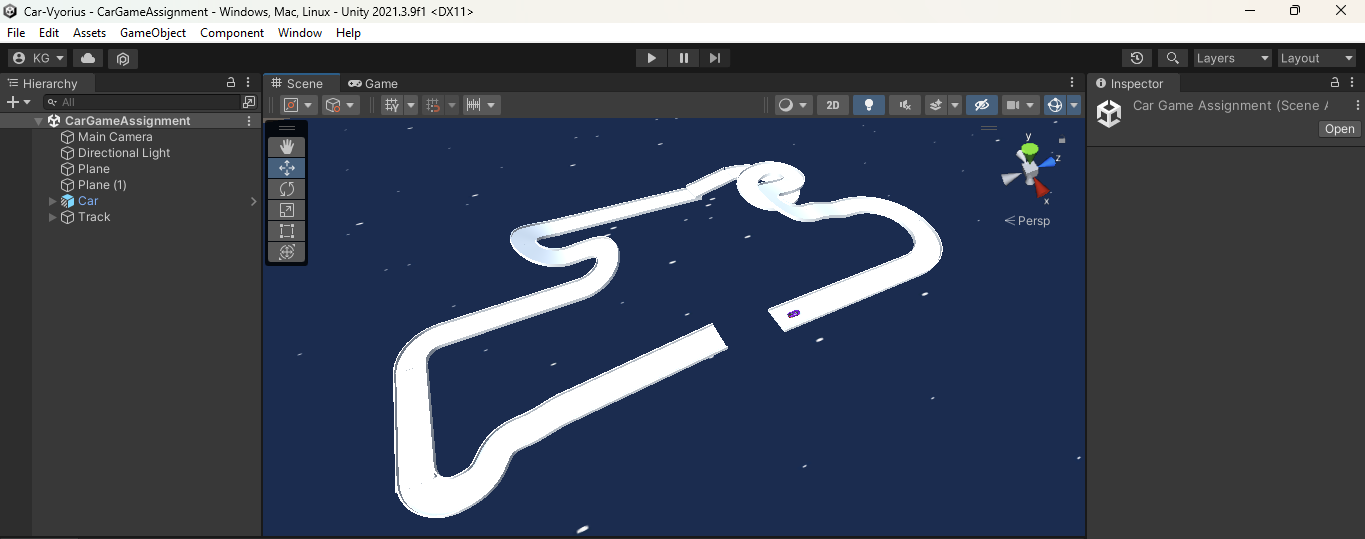1365x539 pixels.
Task: Open the global search magnifier
Action: [1173, 58]
